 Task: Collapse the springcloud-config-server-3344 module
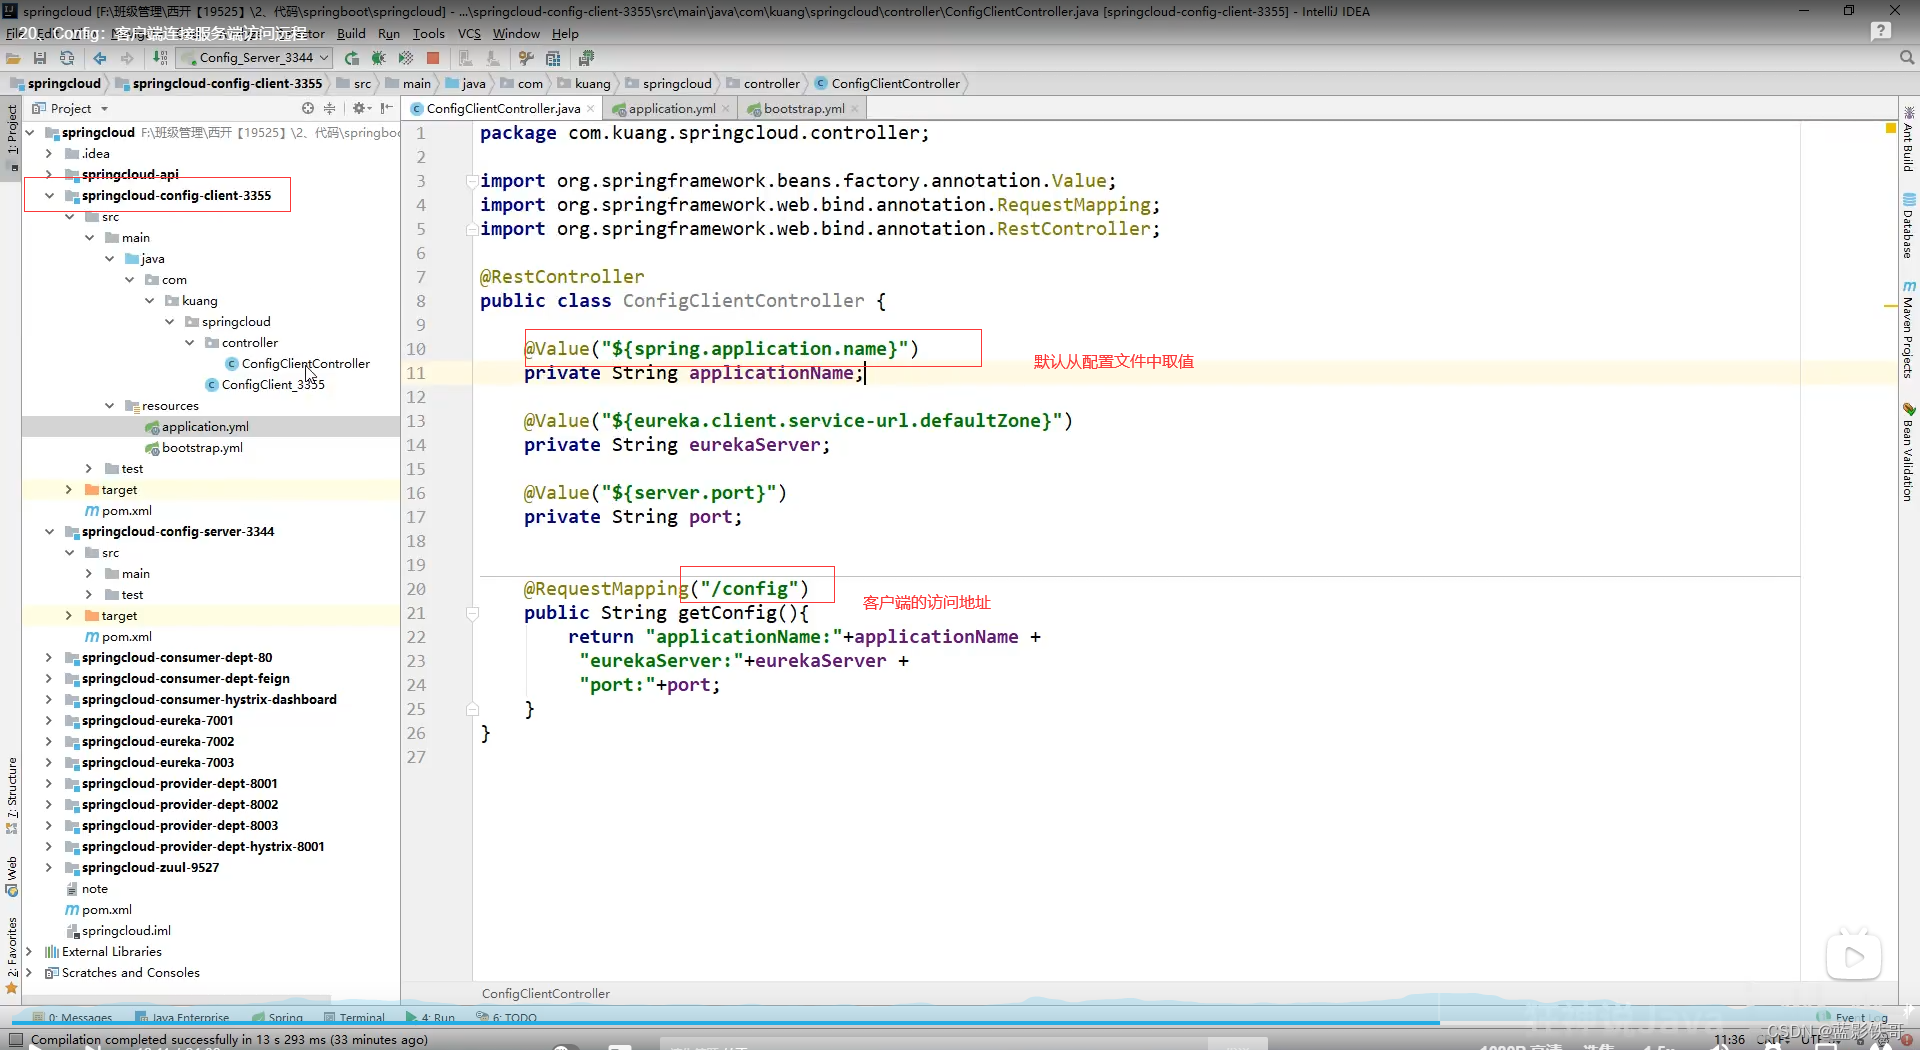[49, 532]
